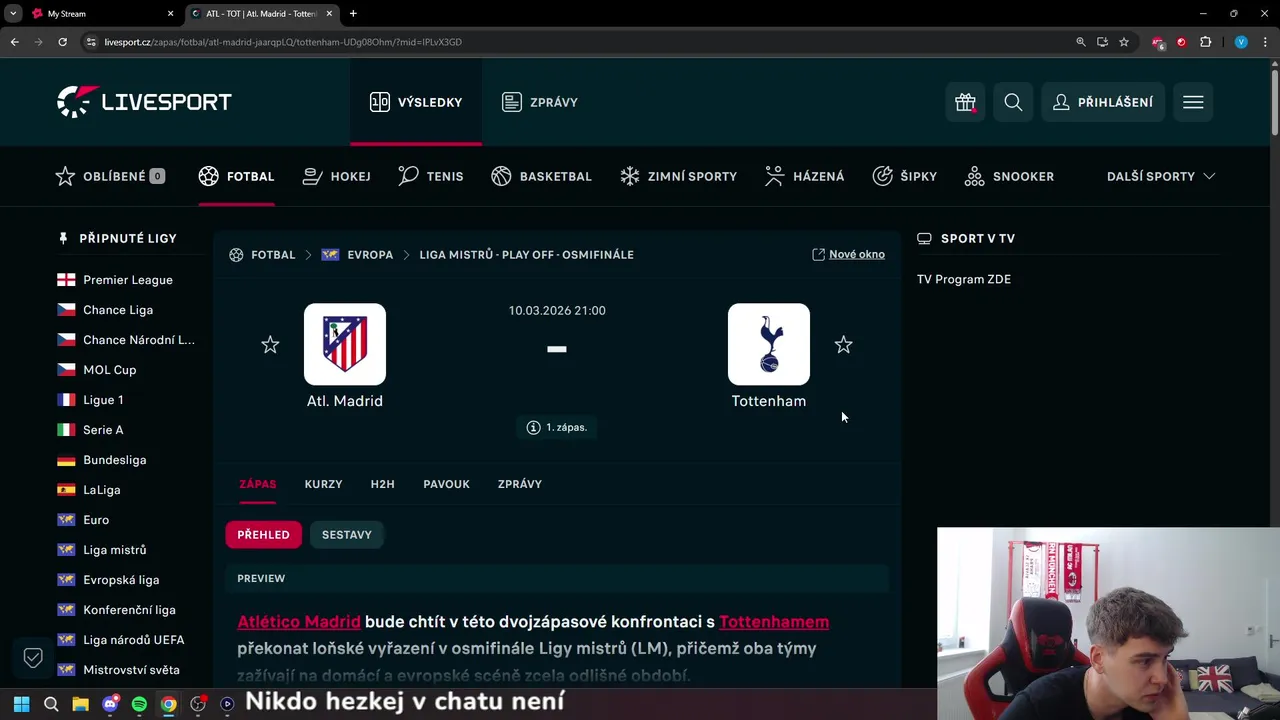Select the Přehled pill
The width and height of the screenshot is (1280, 720).
pos(263,535)
